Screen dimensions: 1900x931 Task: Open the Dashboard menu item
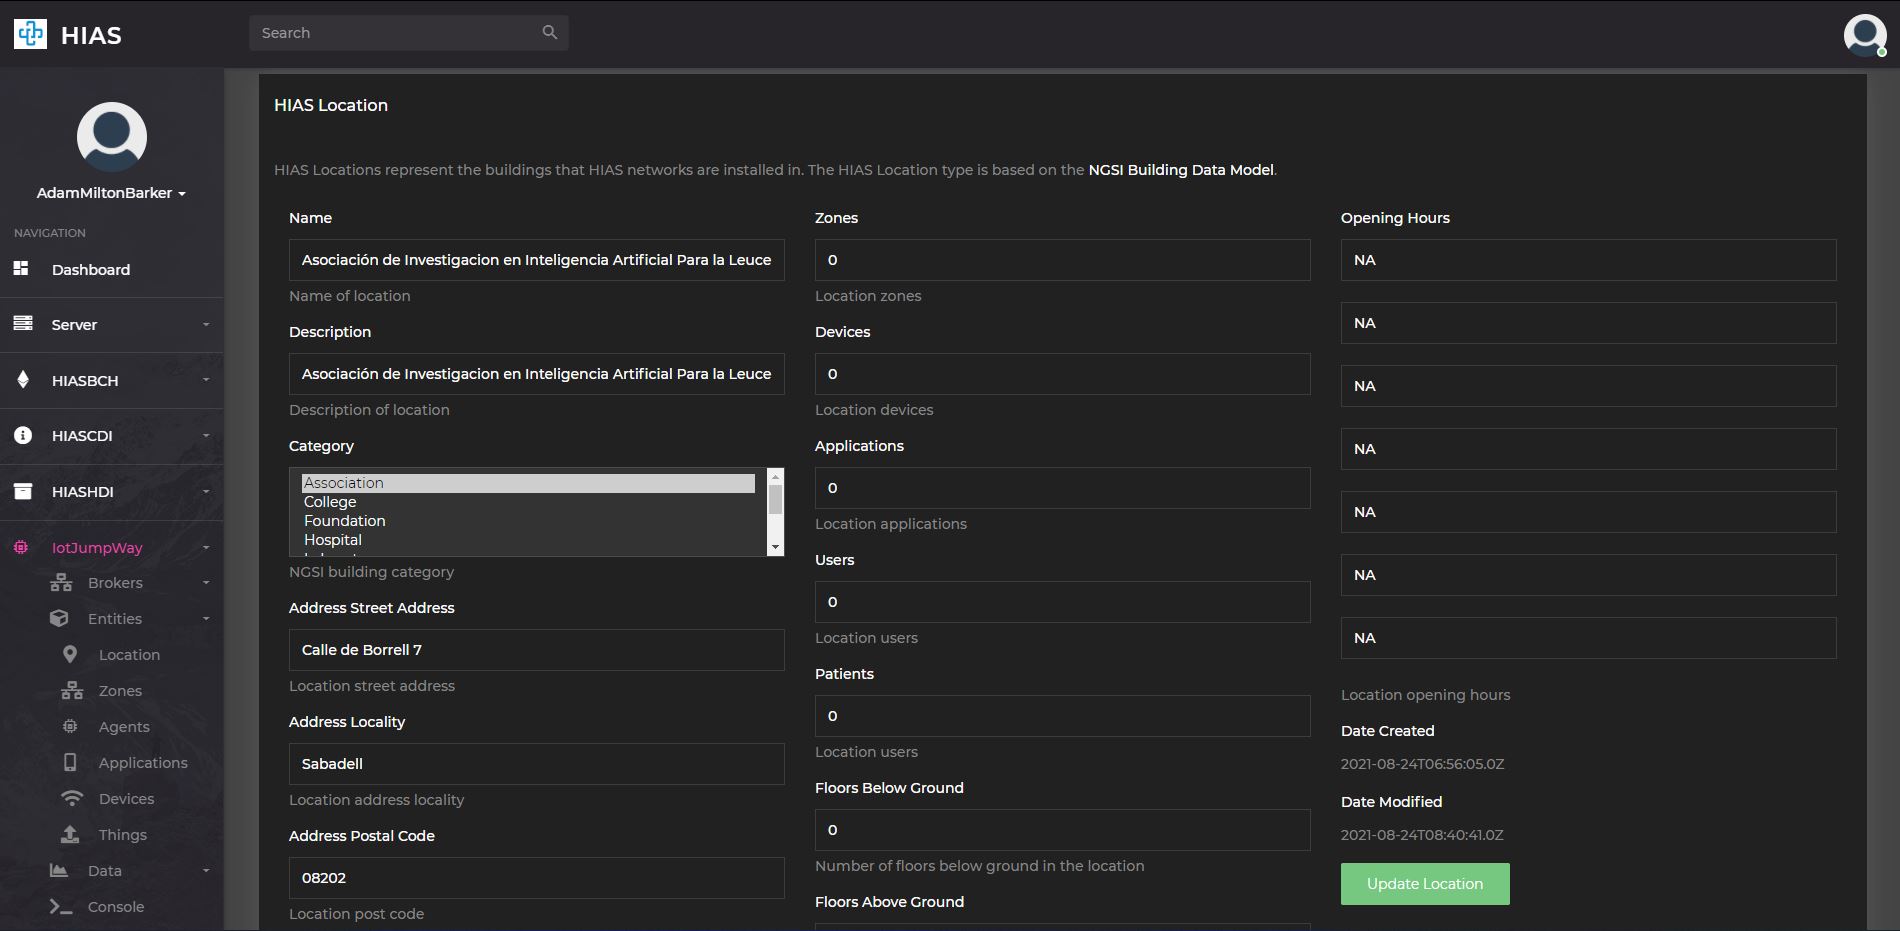pyautogui.click(x=91, y=270)
